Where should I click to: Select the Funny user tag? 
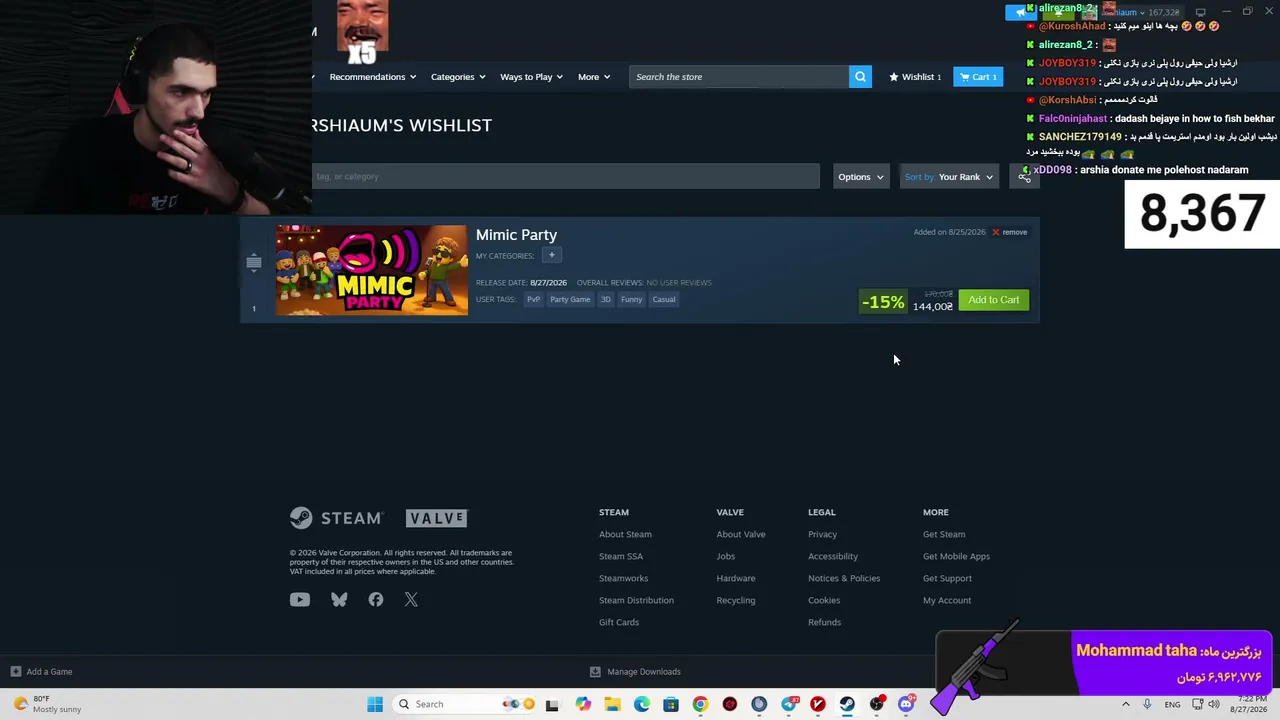631,299
